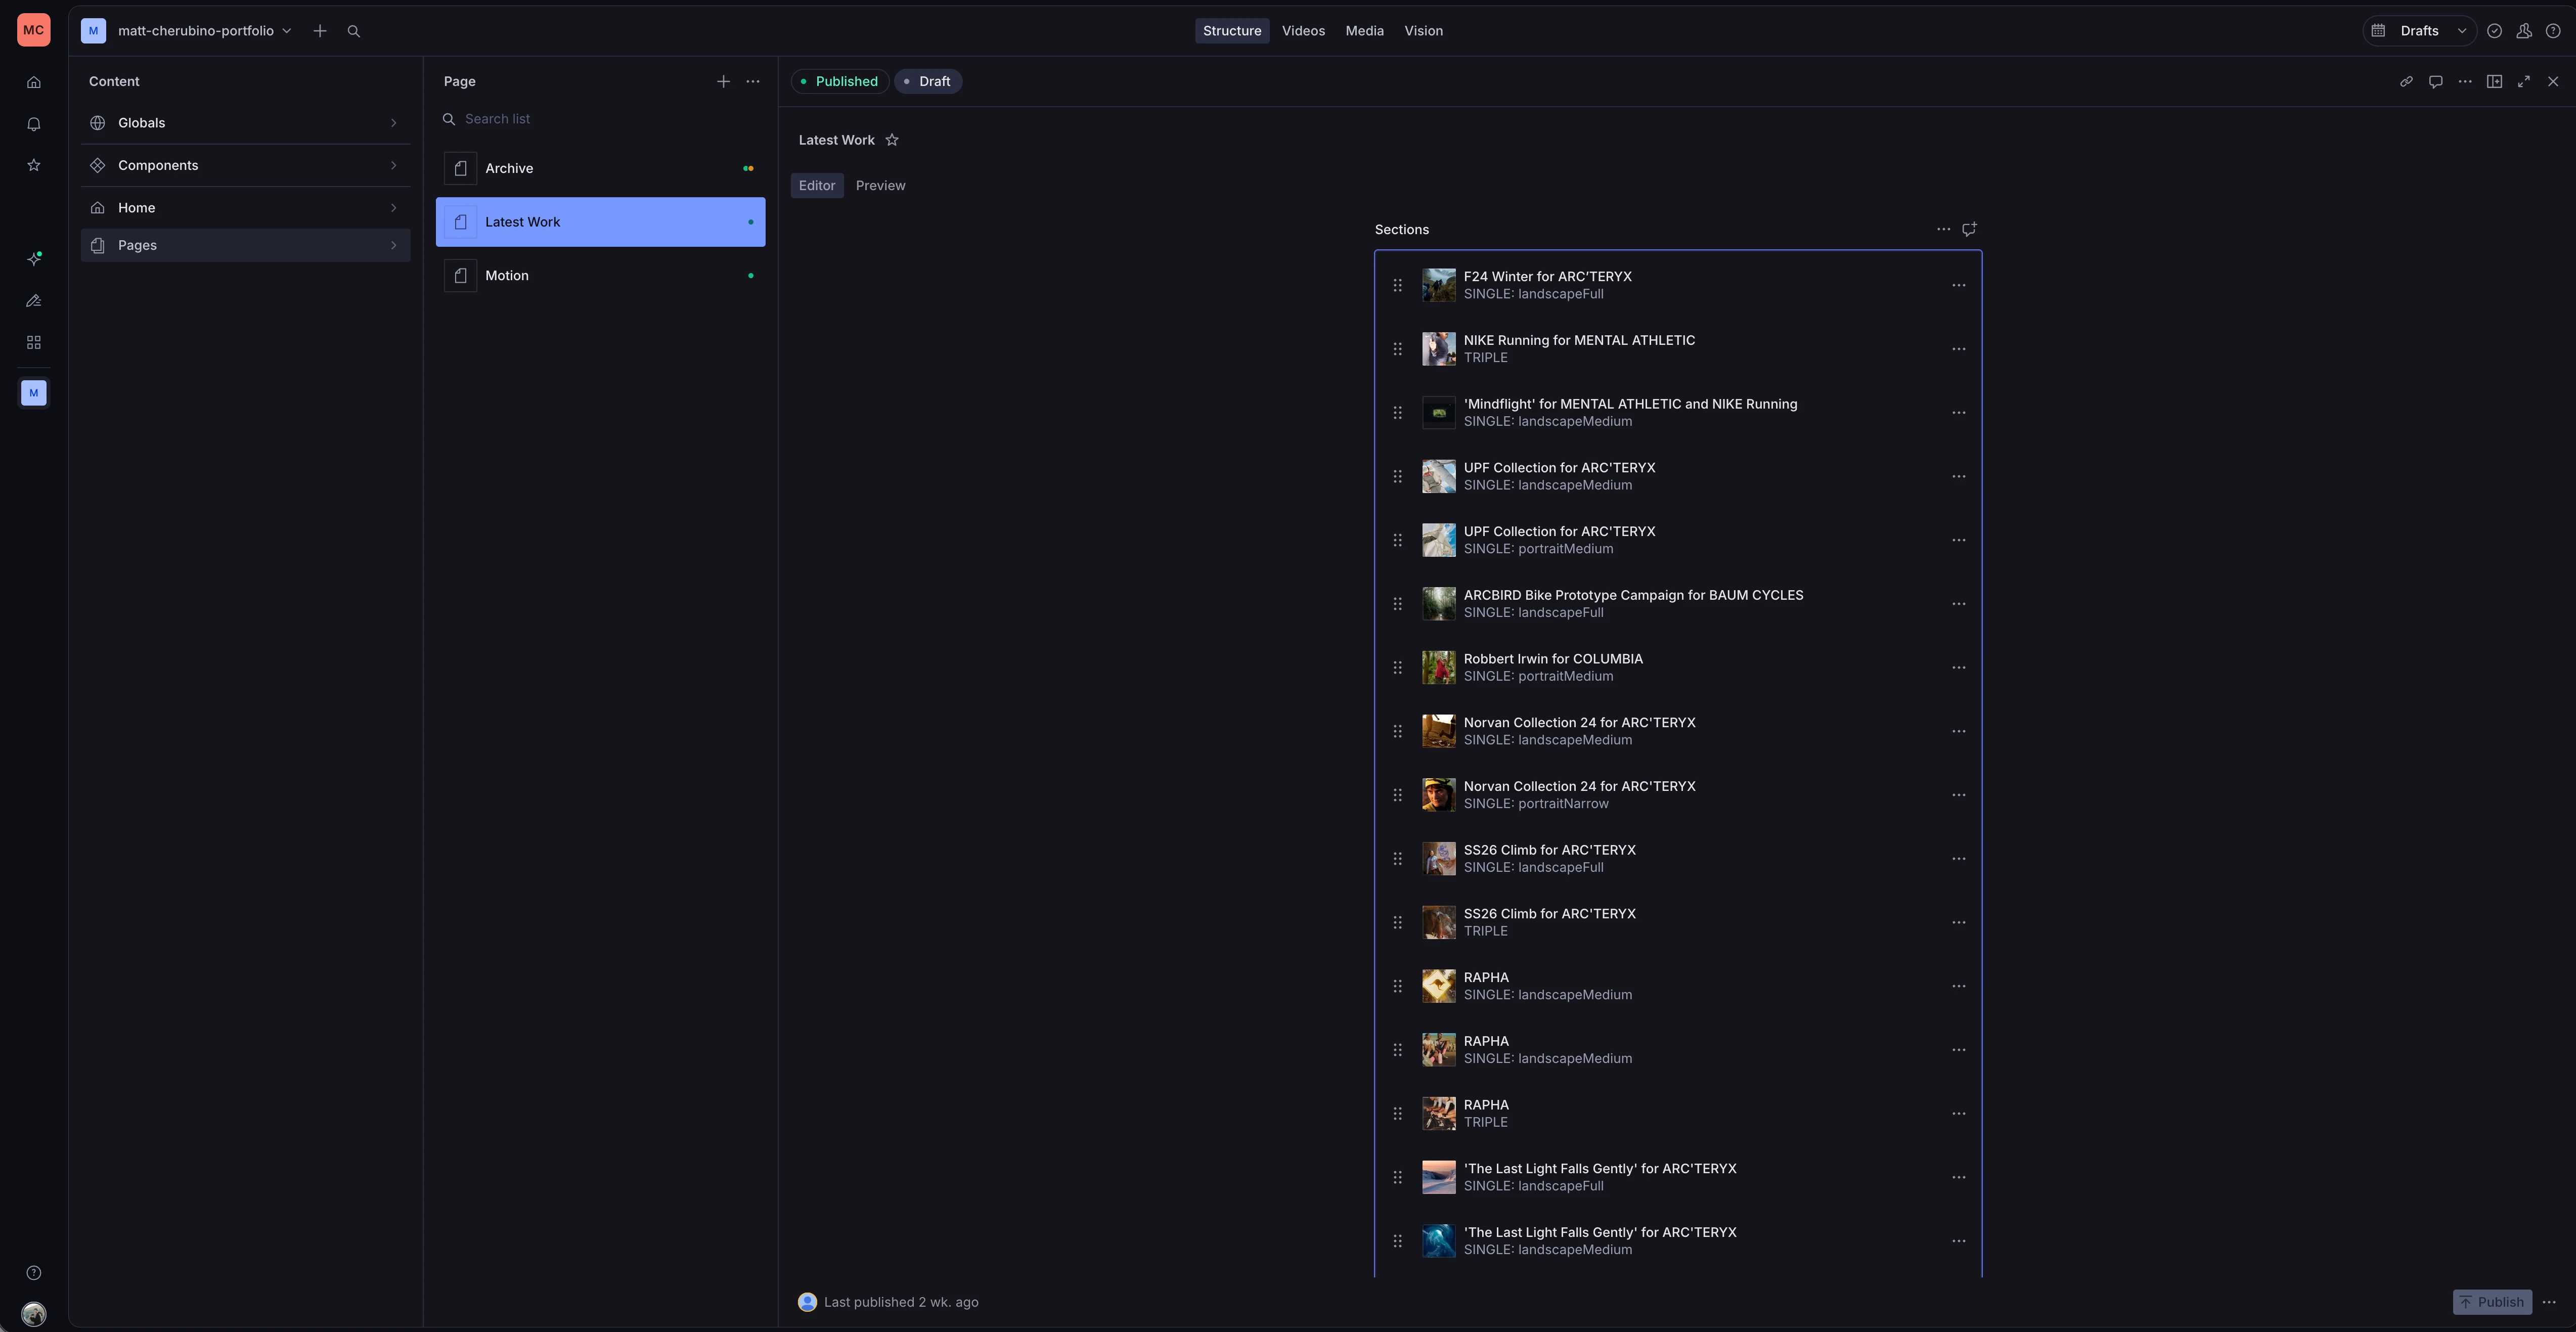Expand the Components content item
Screen dimensions: 2576x1332
pos(245,165)
